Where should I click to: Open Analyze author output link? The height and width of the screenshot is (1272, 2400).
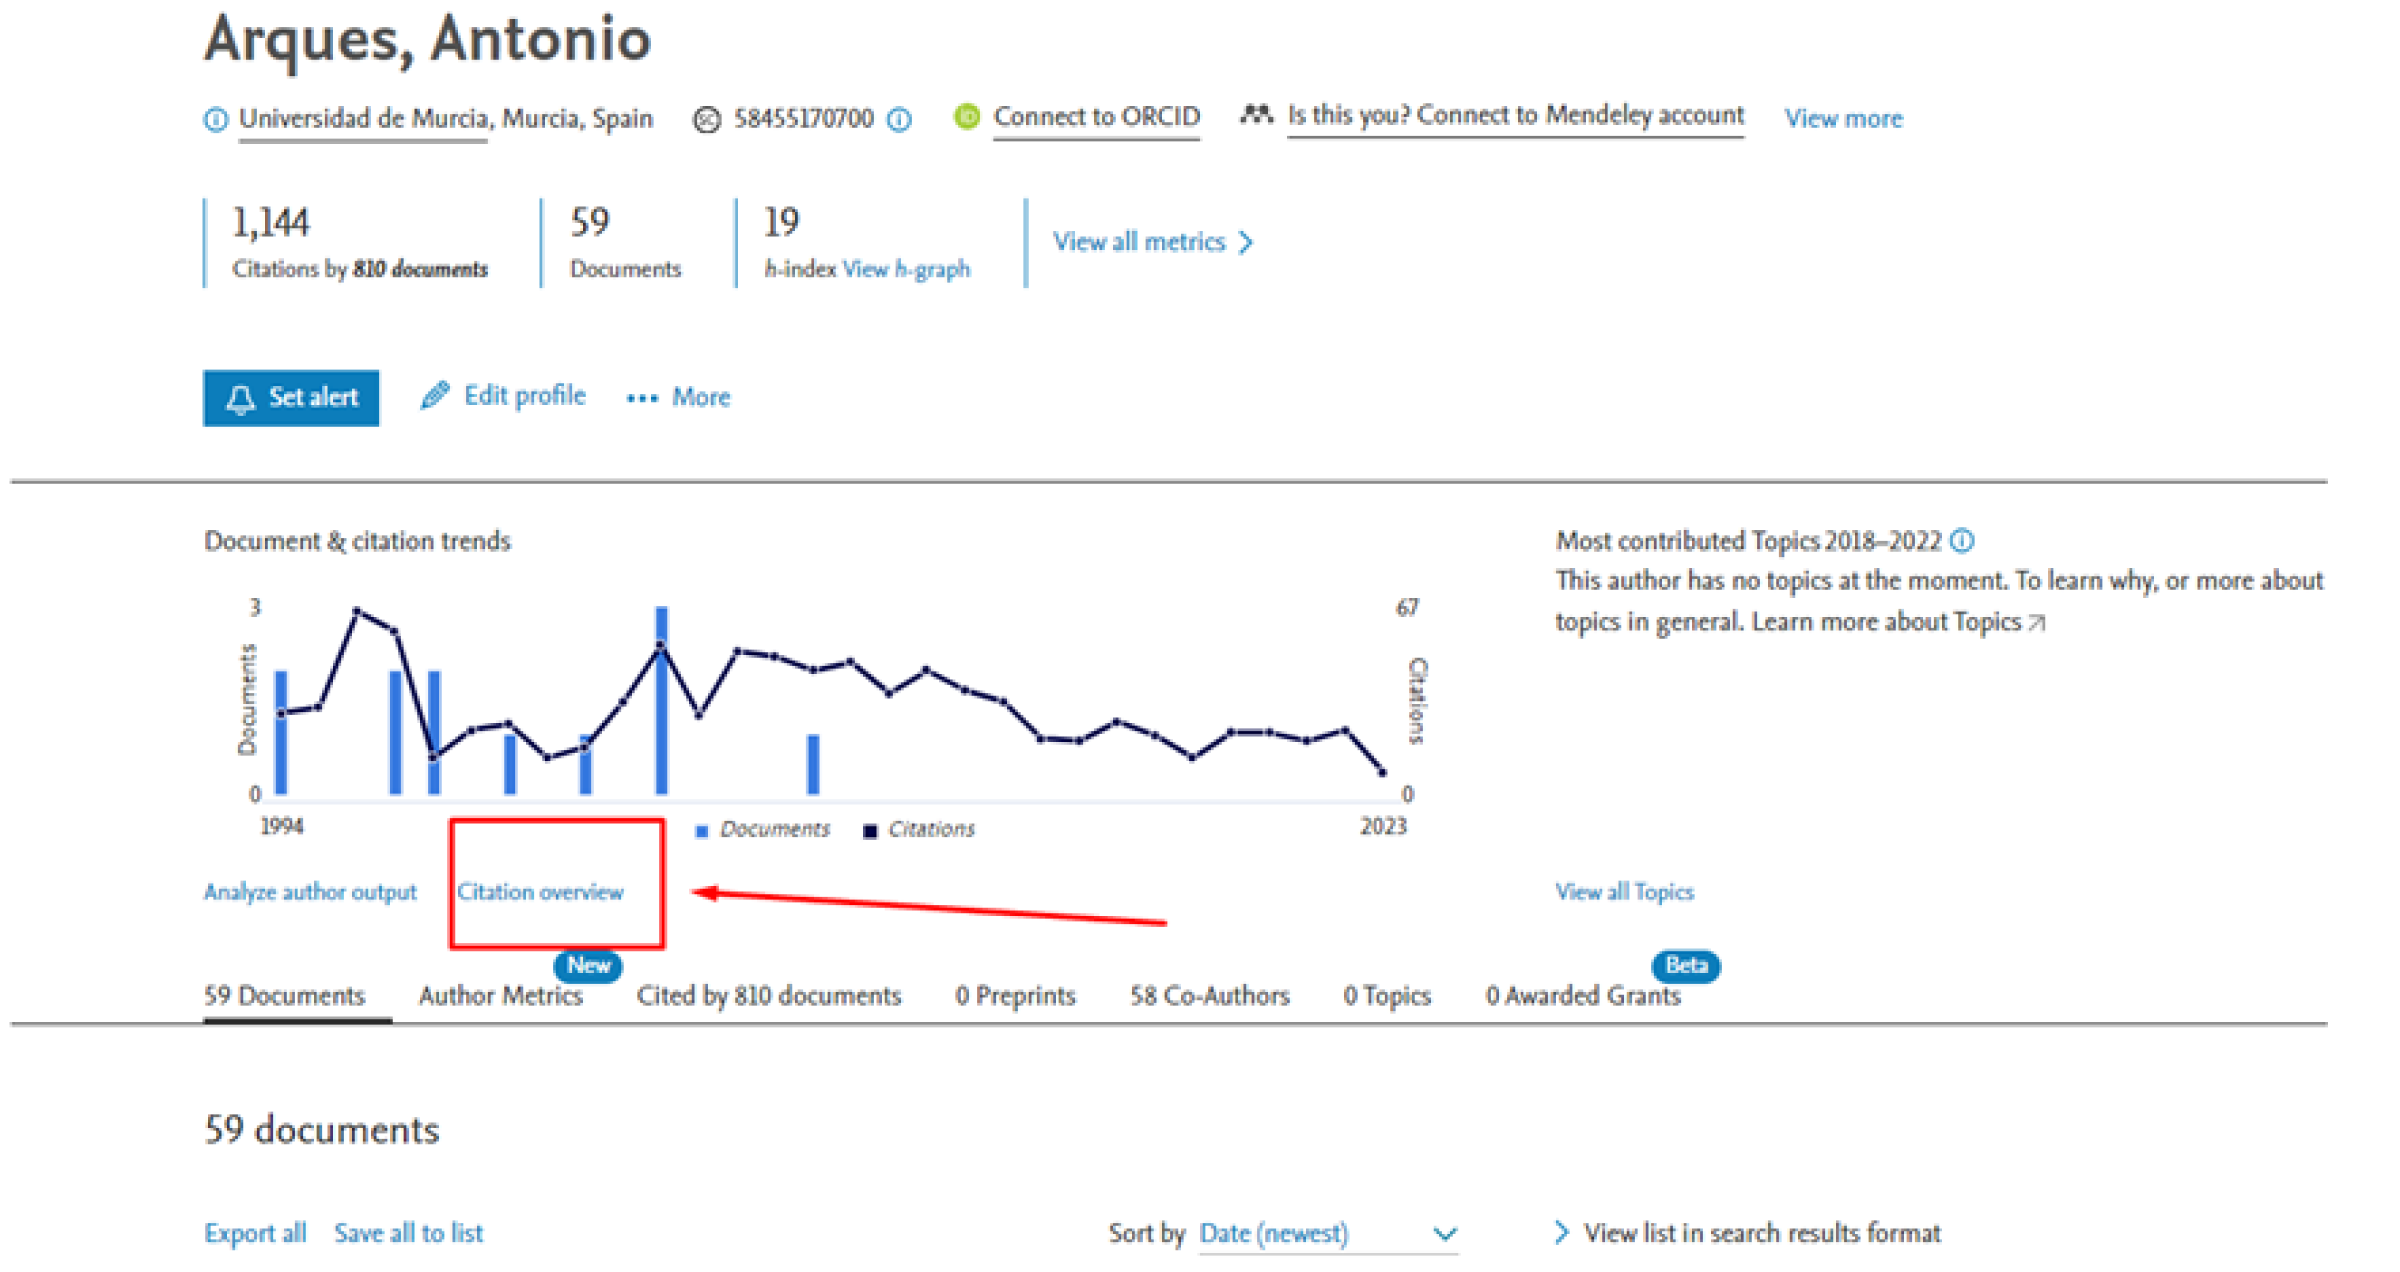(x=310, y=892)
